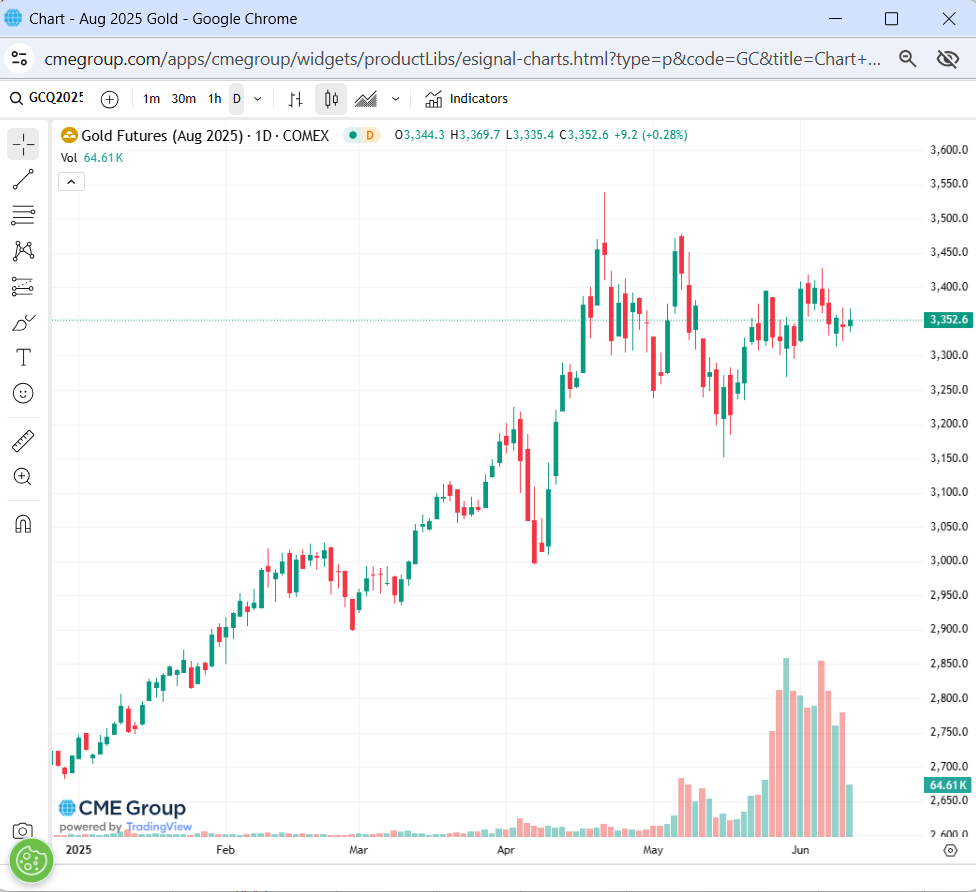
Task: Select the Crosshair tool
Action: [x=23, y=144]
